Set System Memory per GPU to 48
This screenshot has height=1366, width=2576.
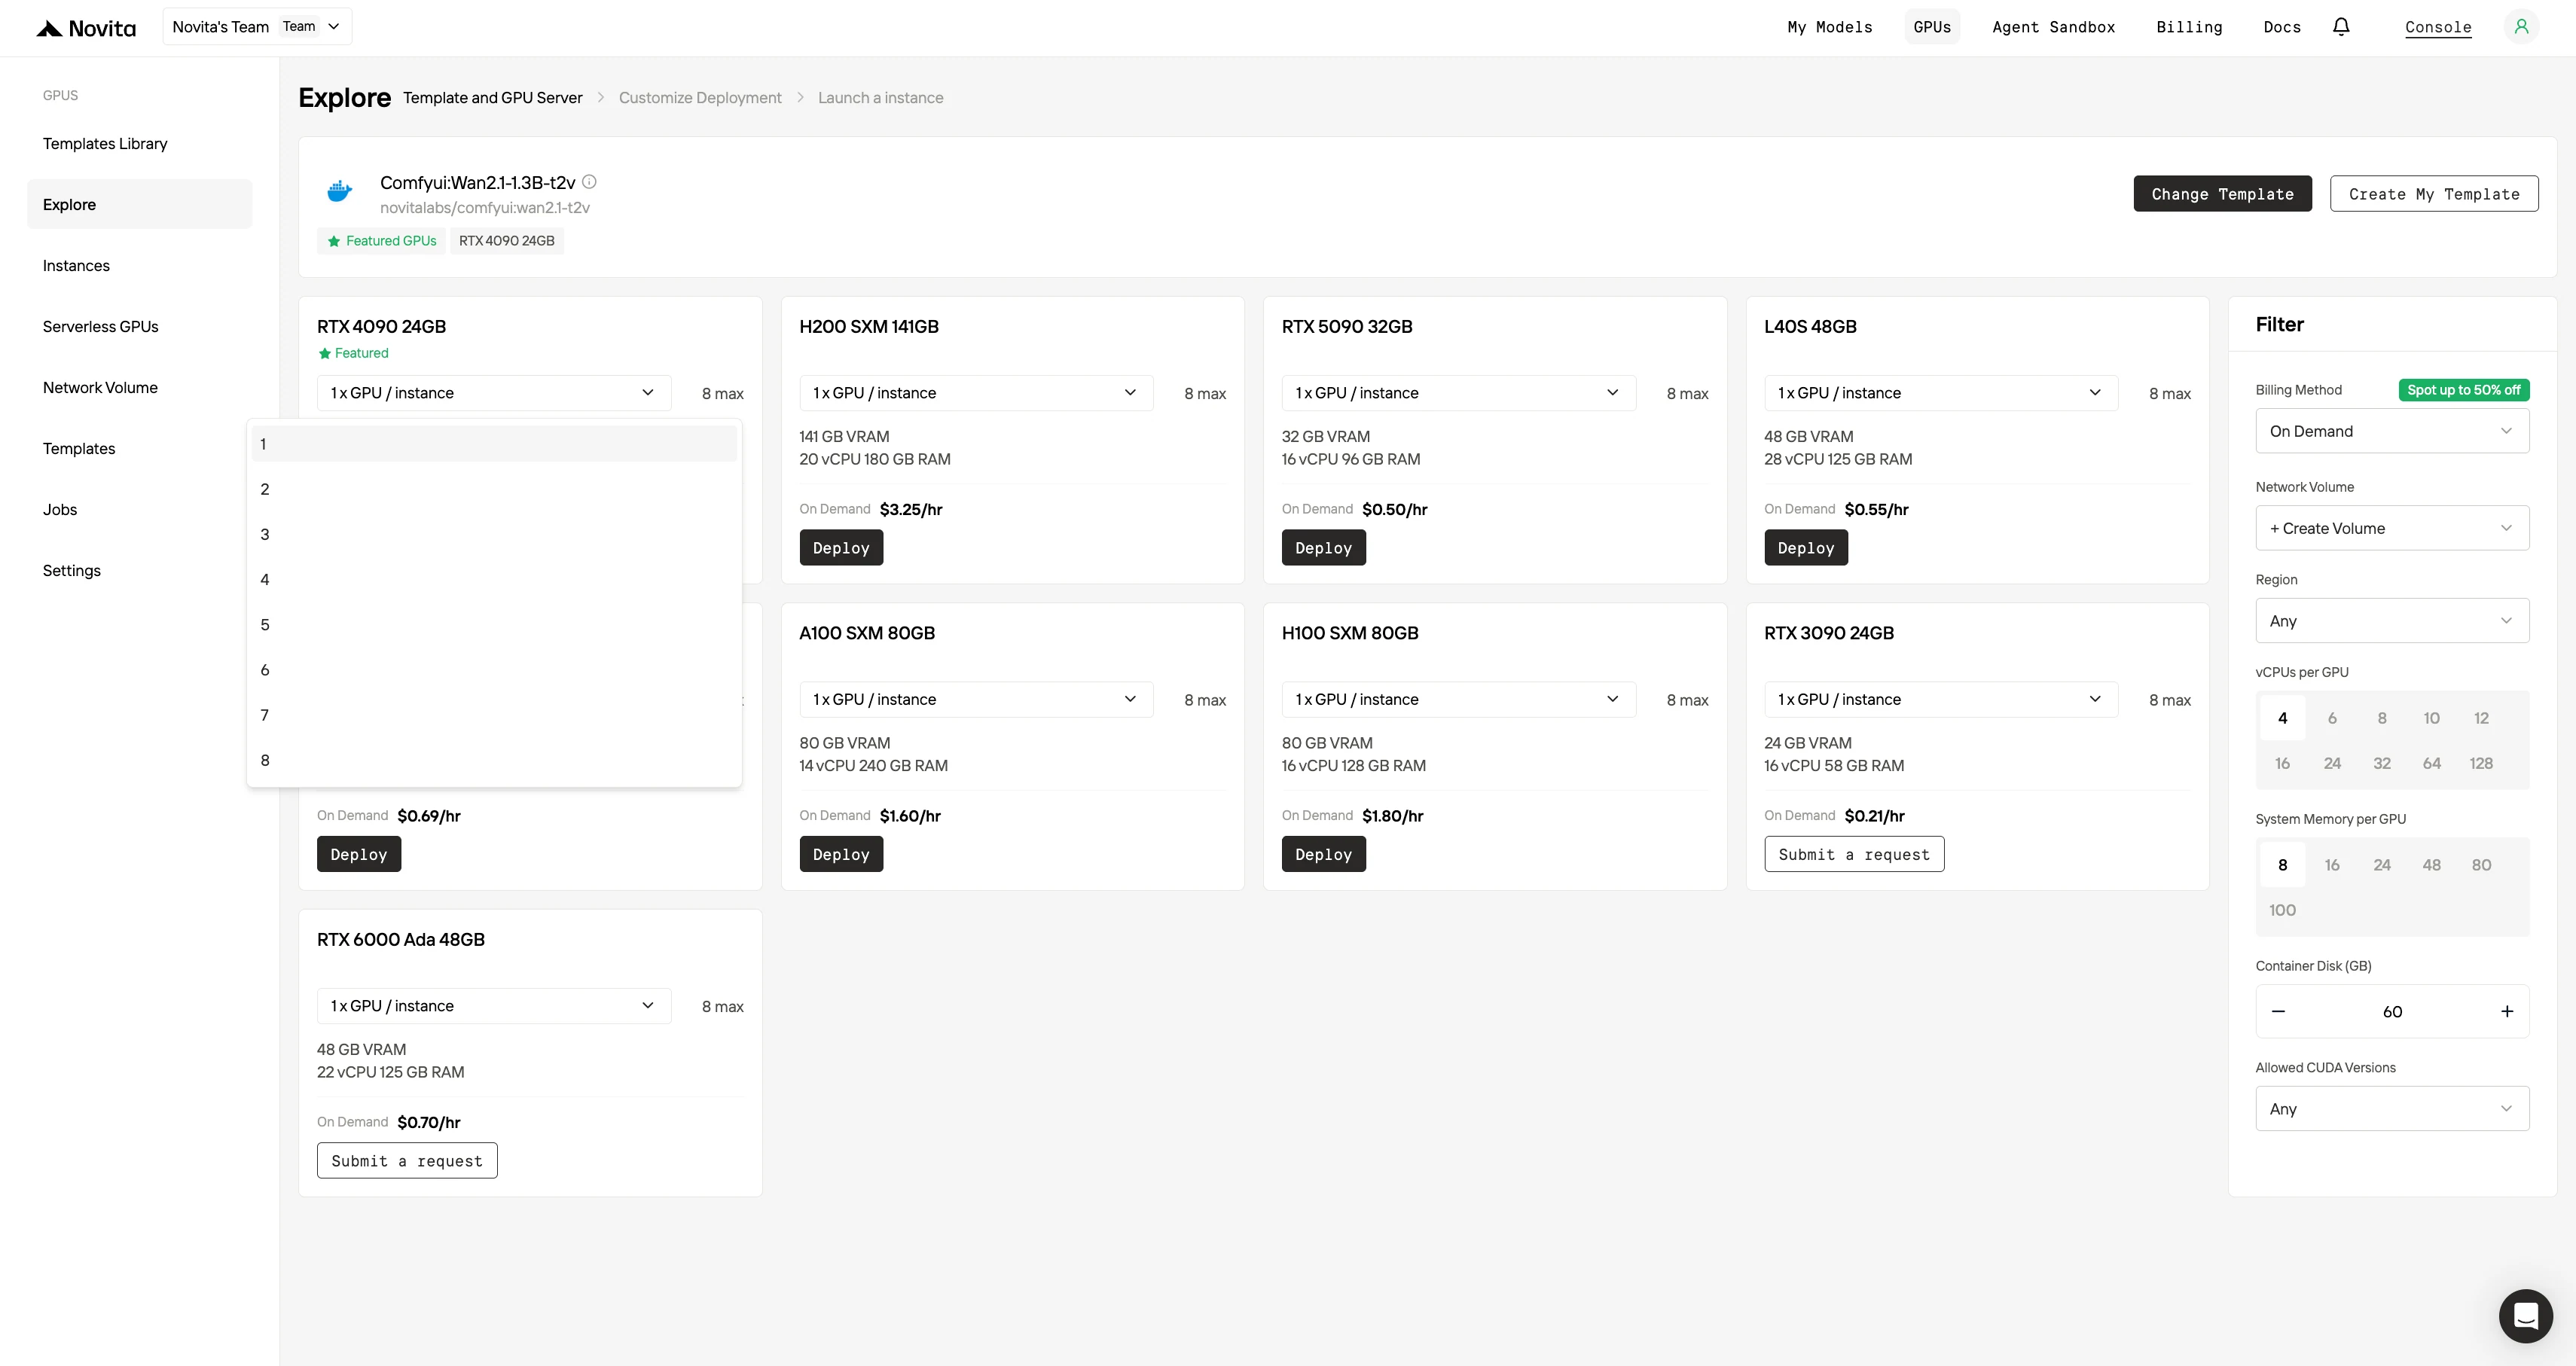pos(2432,865)
